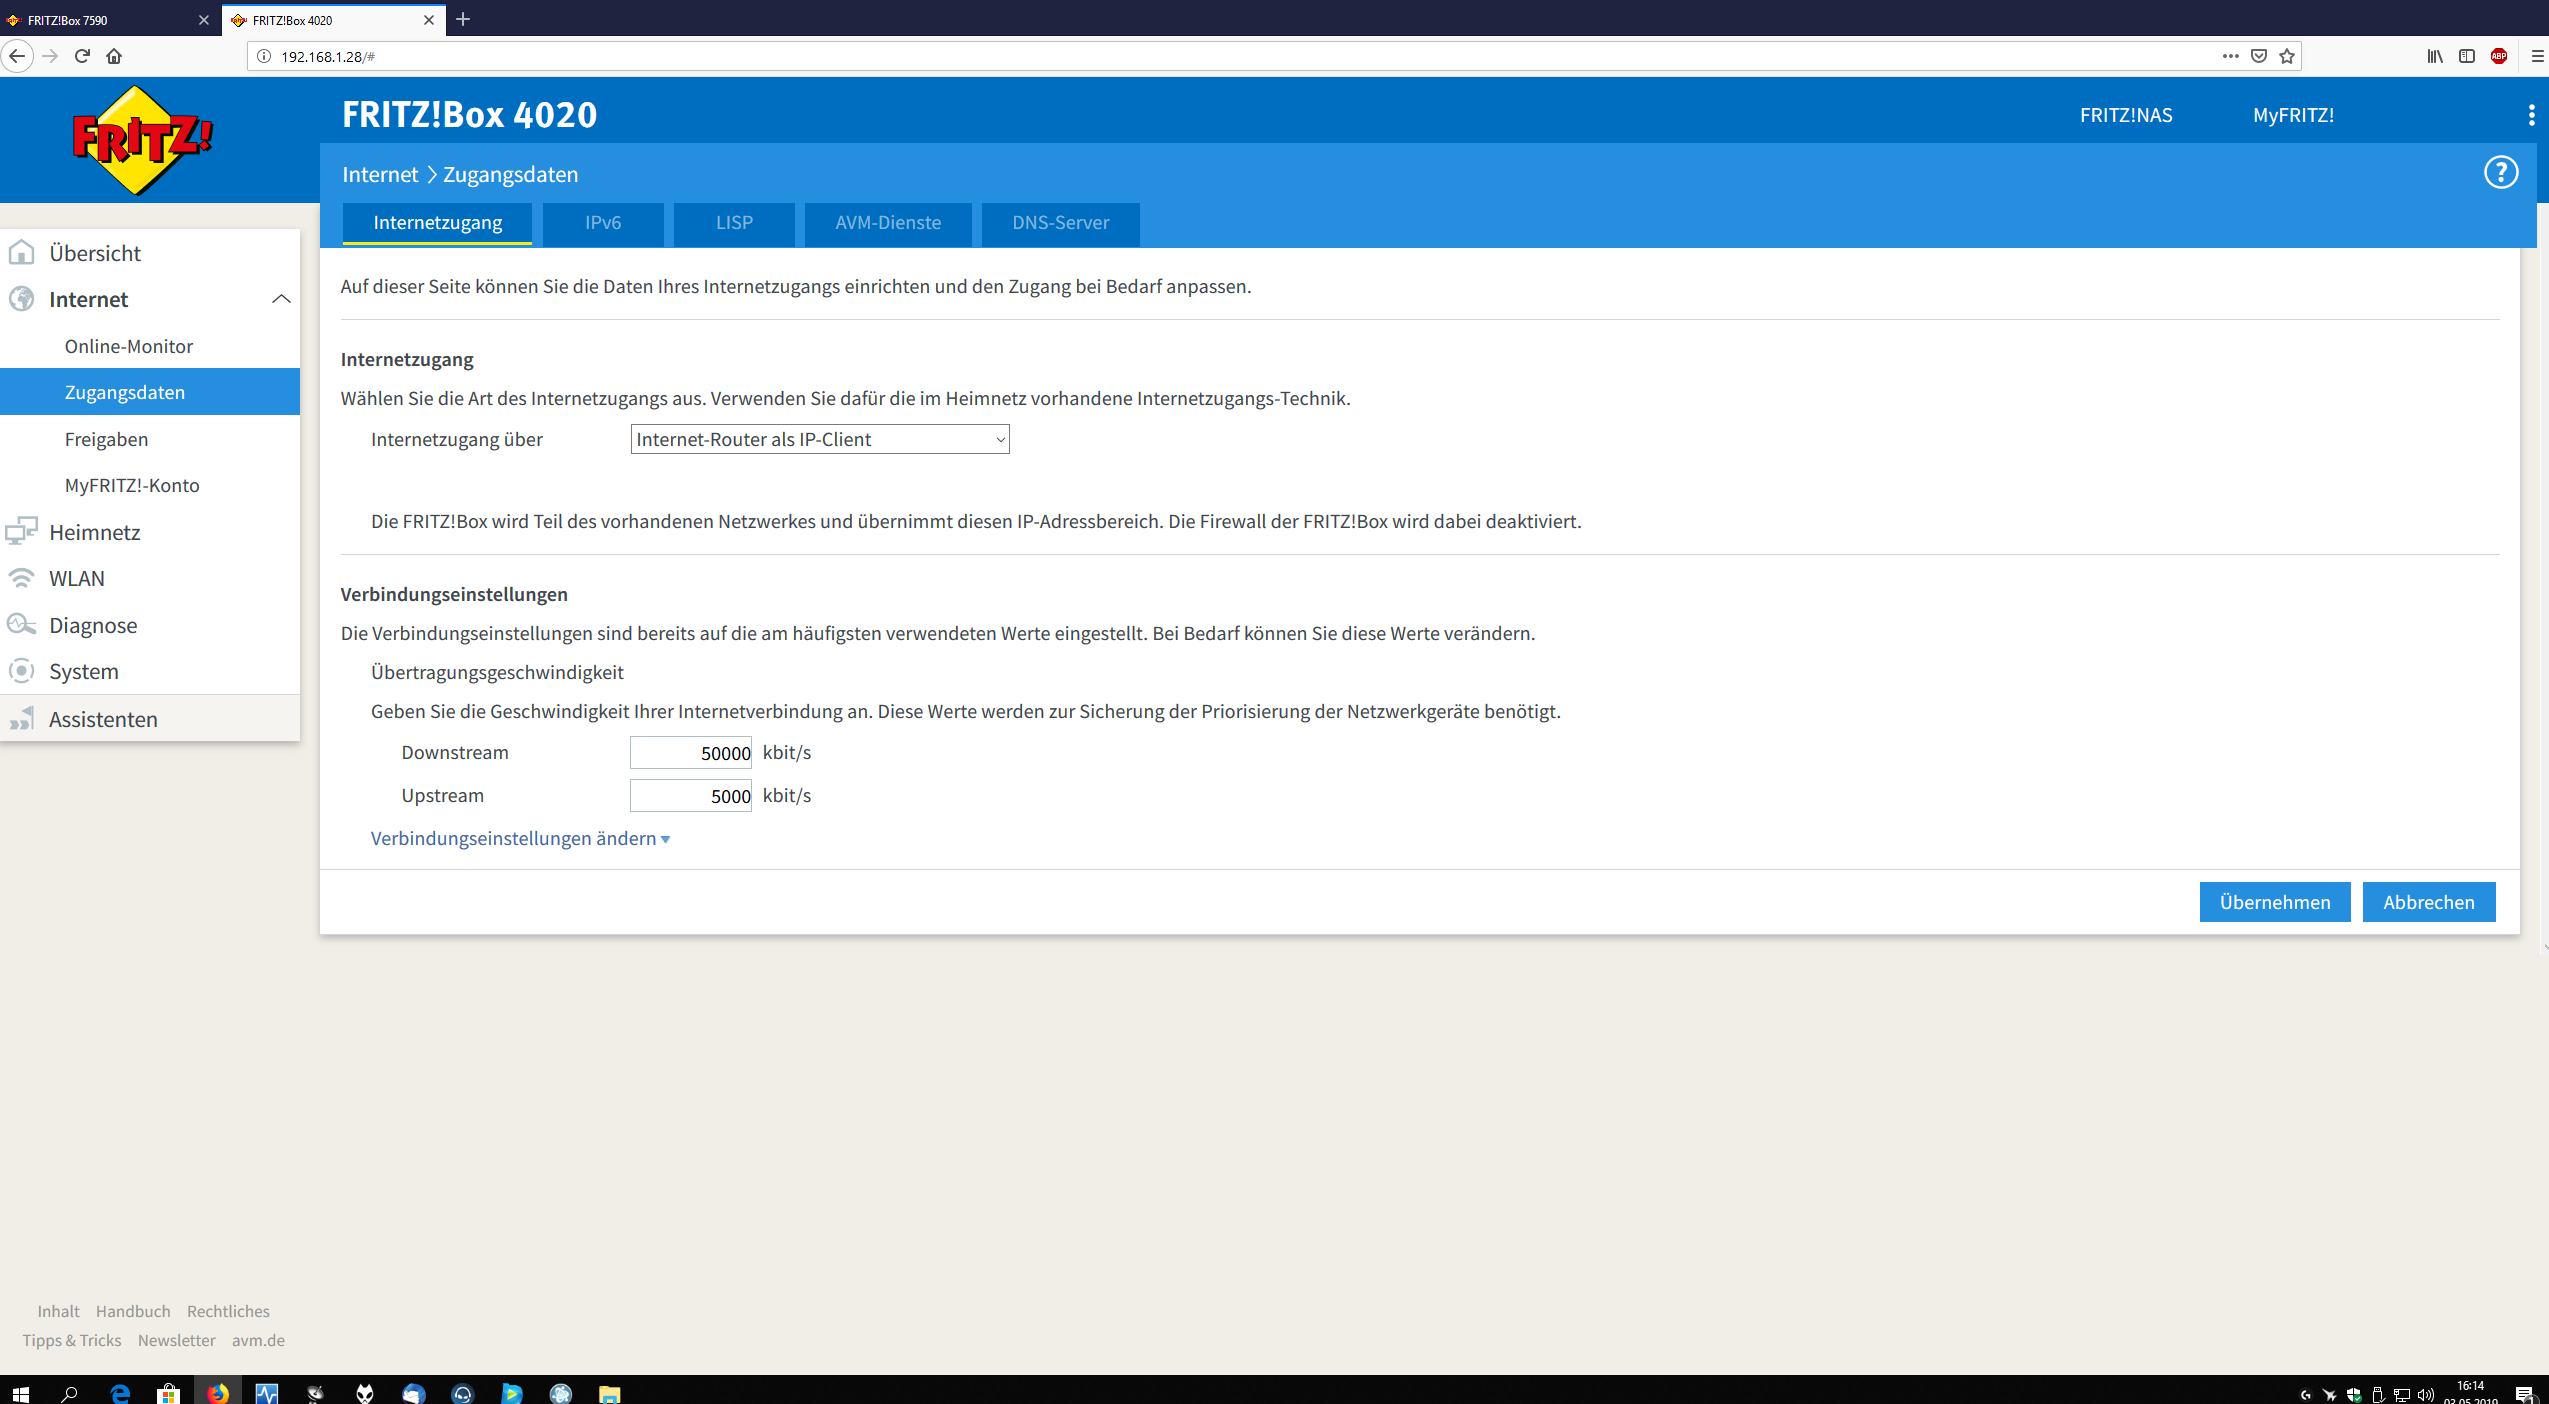
Task: Click the Upstream speed input field
Action: [x=691, y=795]
